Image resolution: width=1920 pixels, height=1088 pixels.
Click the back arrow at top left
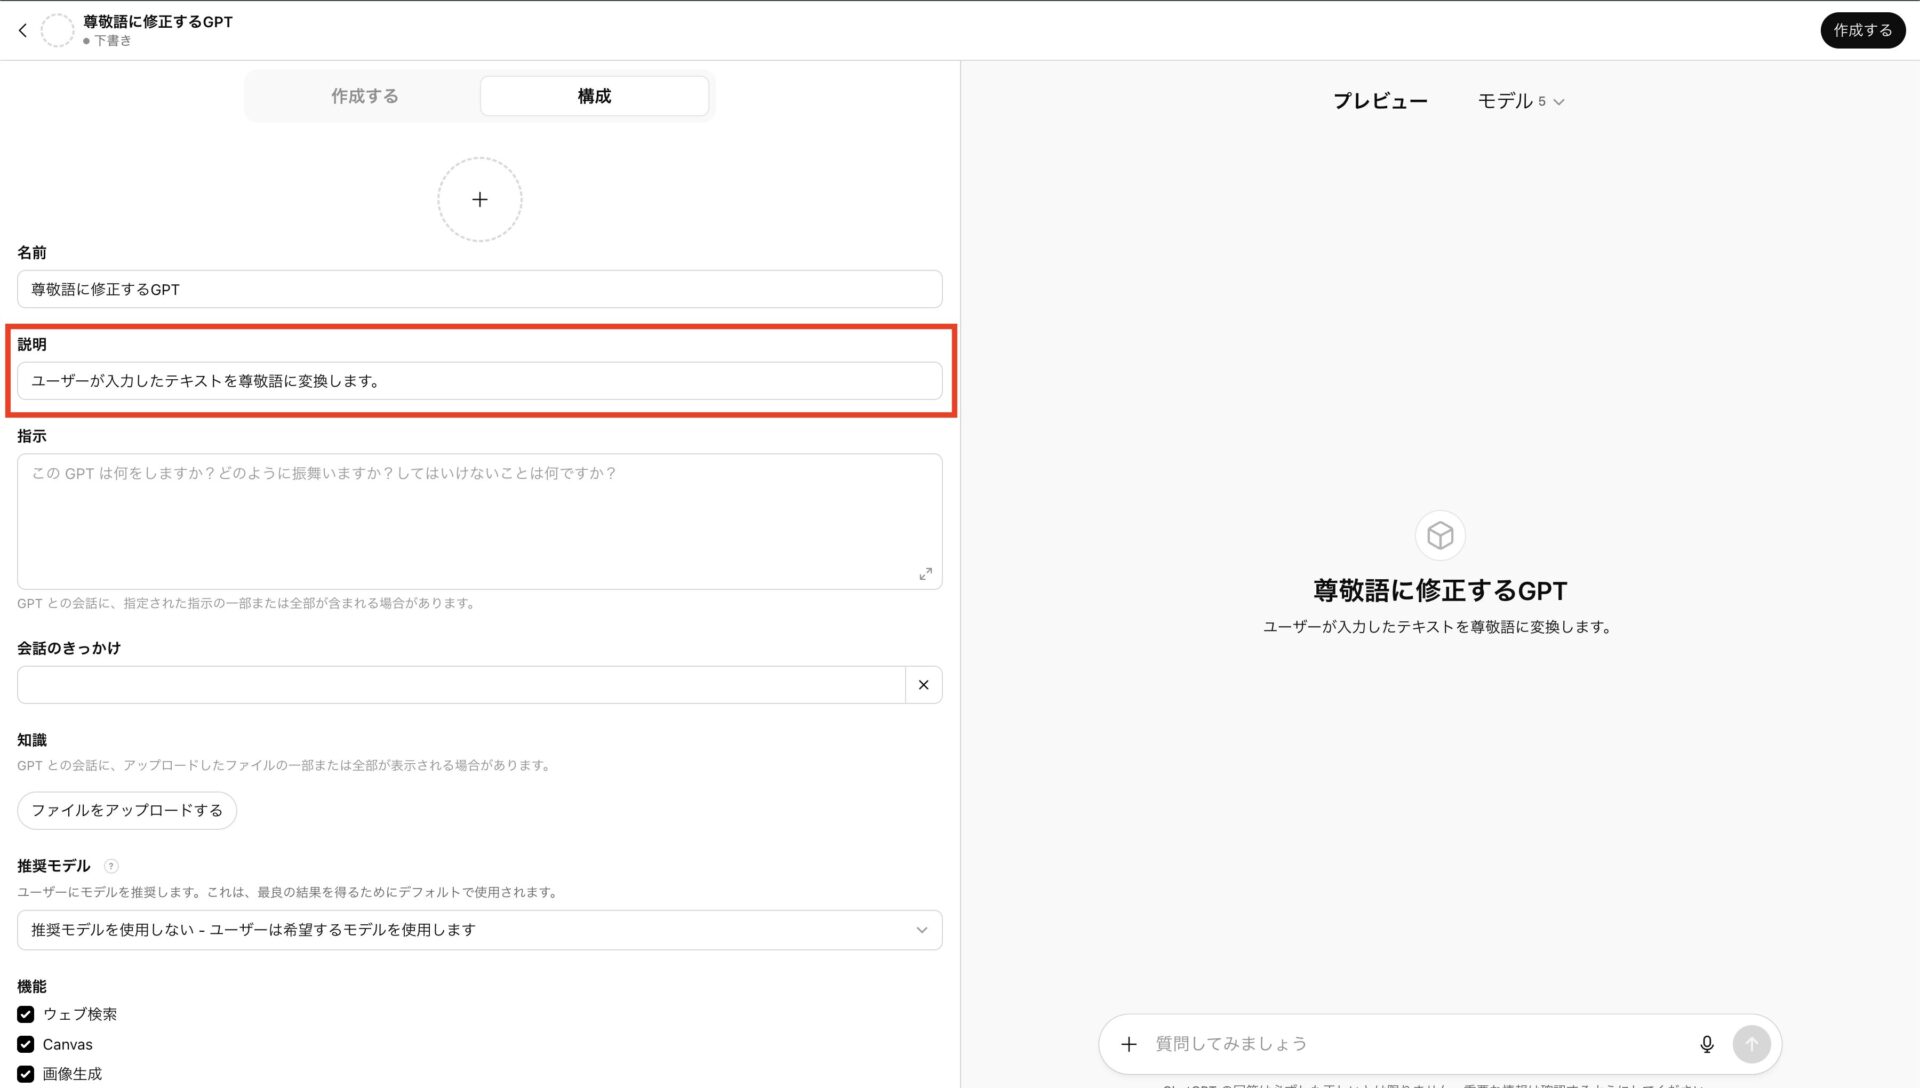point(22,30)
